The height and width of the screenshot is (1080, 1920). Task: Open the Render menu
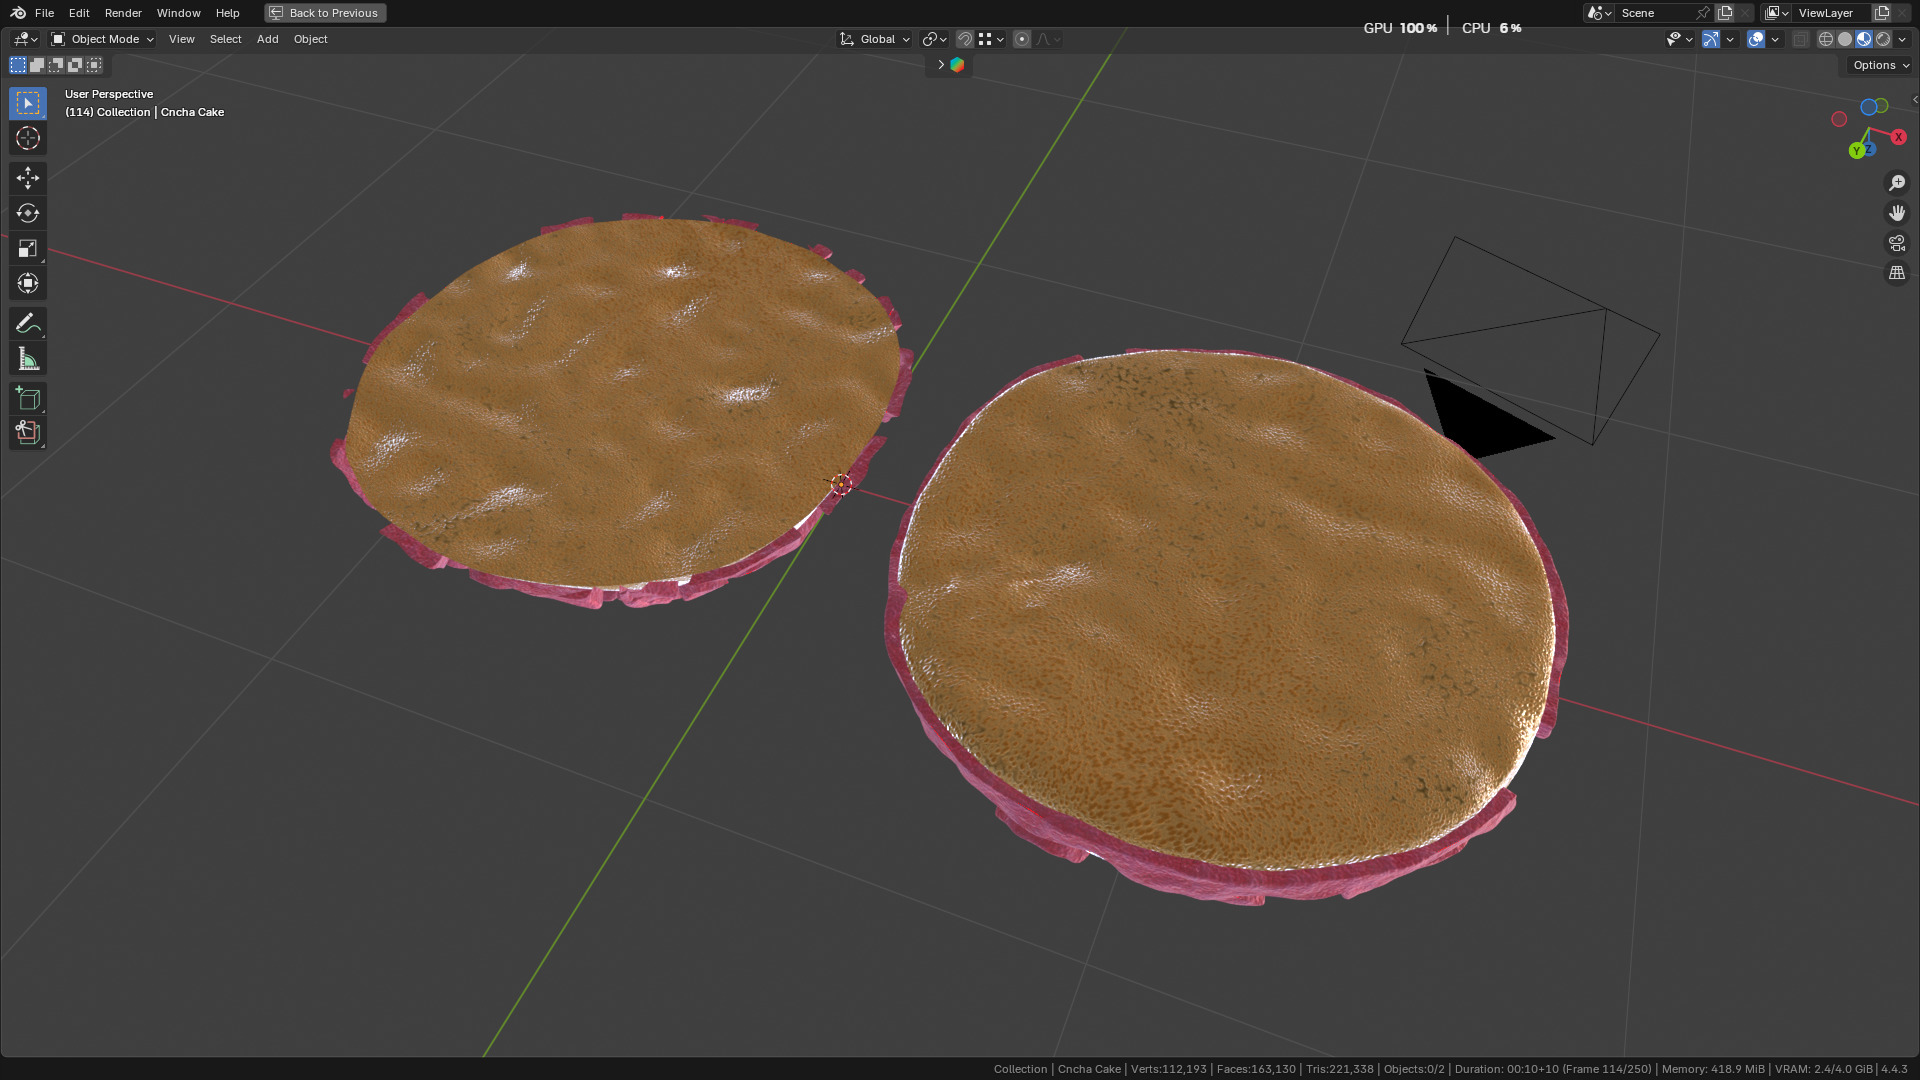click(123, 13)
